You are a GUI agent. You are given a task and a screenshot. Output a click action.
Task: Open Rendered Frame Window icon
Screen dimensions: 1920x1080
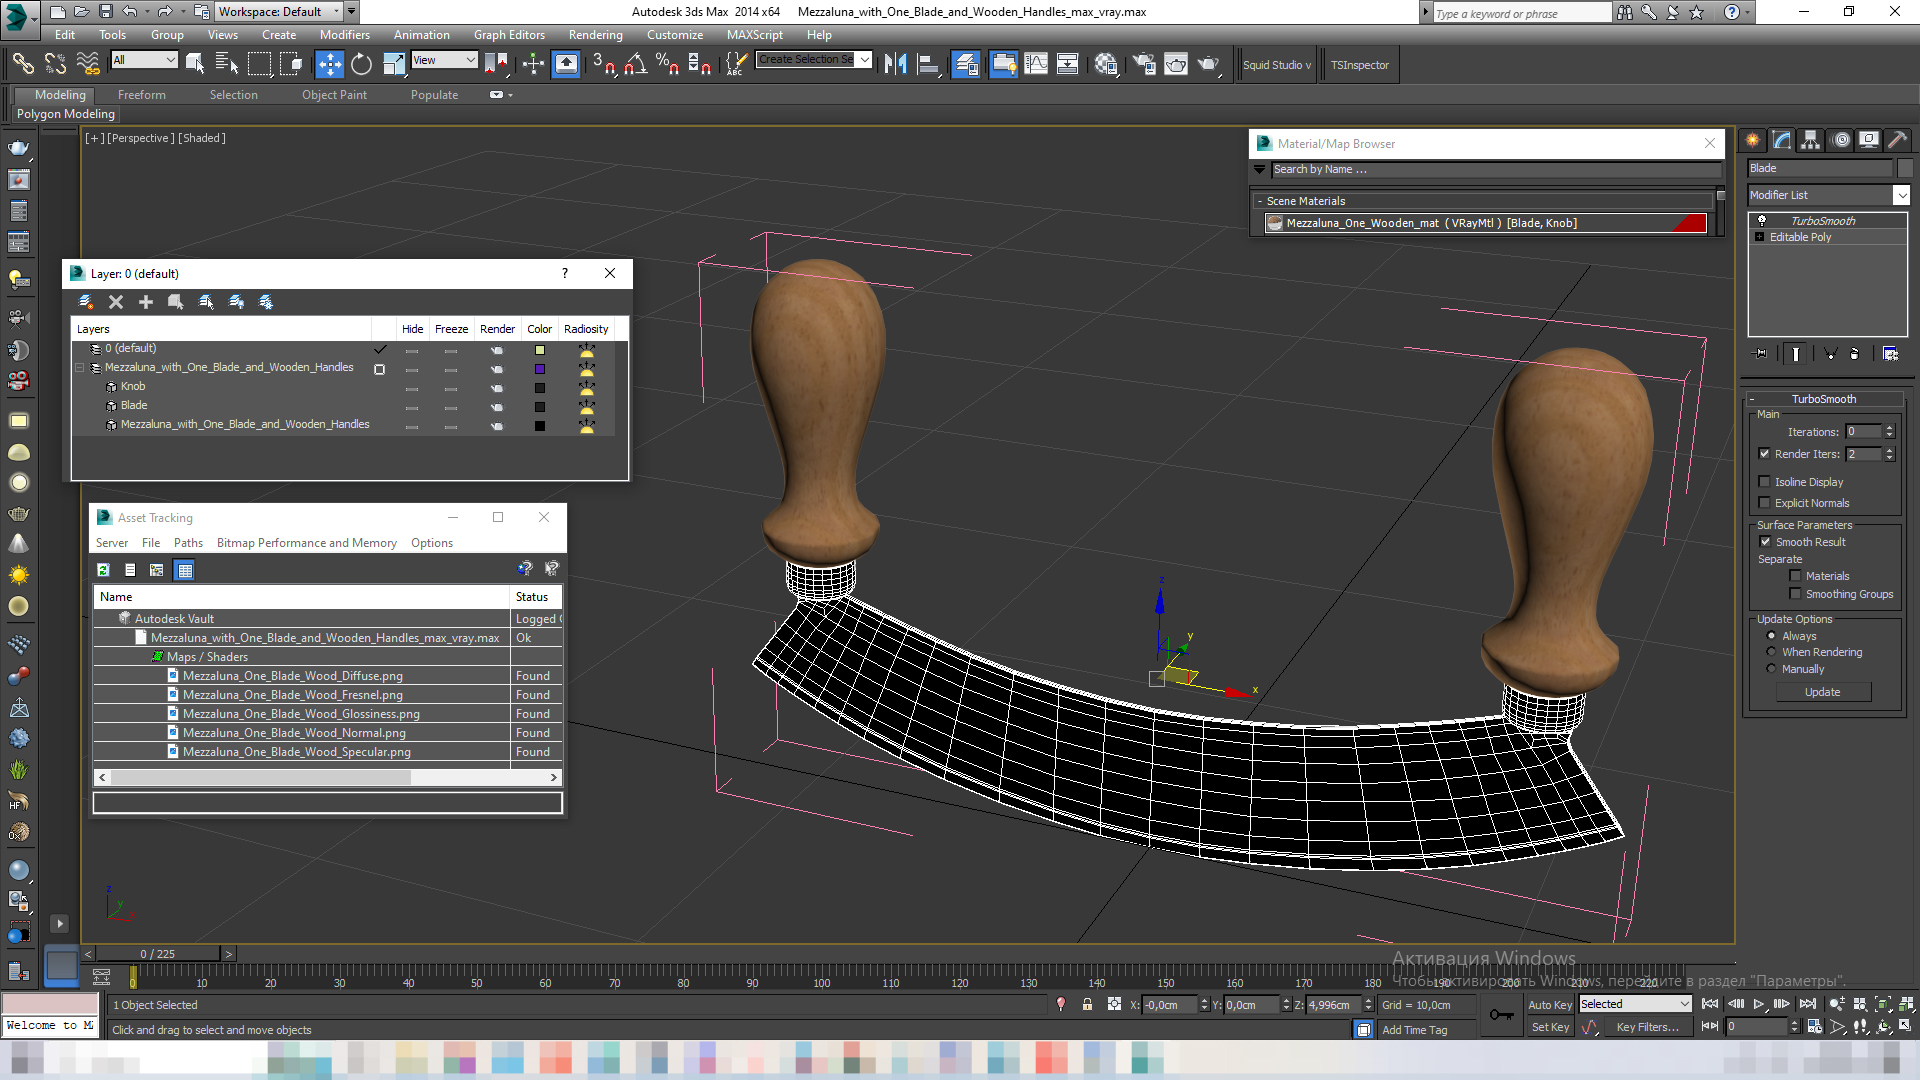1176,64
